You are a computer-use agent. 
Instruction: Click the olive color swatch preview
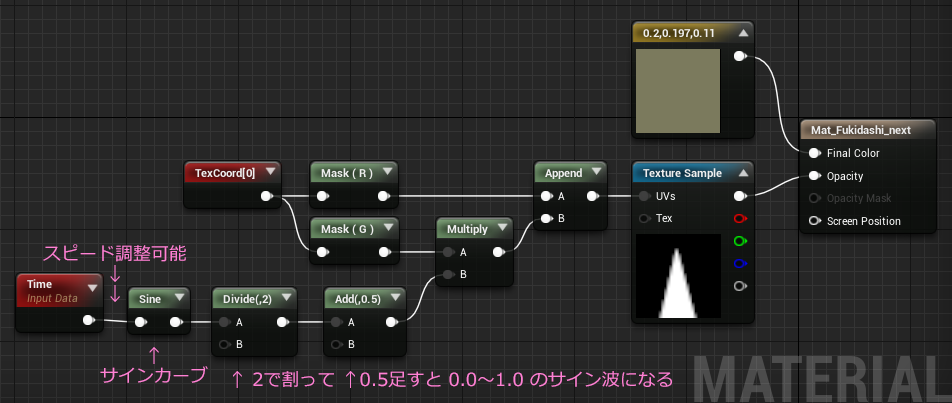coord(678,91)
